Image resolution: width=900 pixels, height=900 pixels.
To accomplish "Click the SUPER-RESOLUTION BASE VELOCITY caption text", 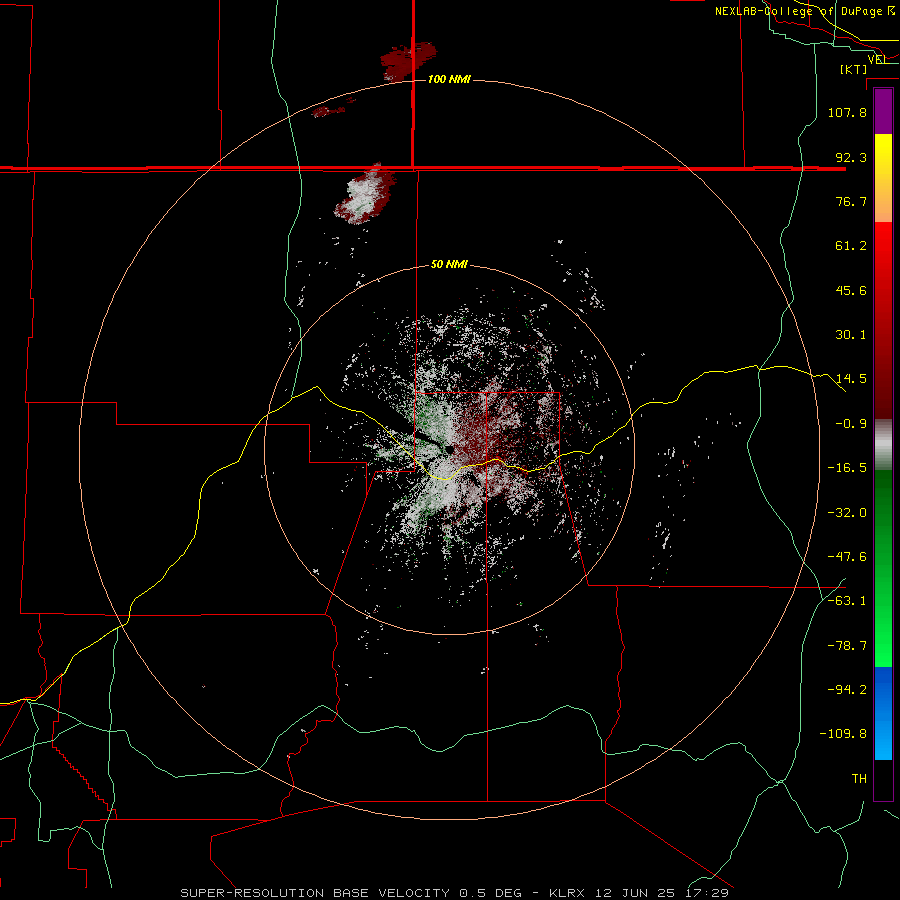I will [x=315, y=893].
